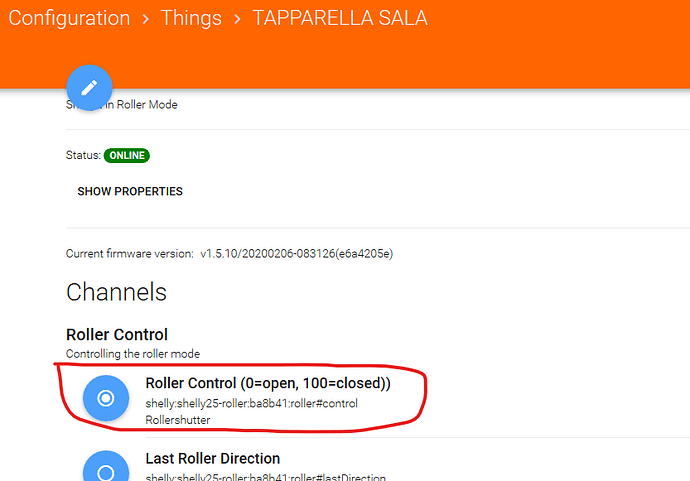Click the Rollershutter item type label

[x=179, y=419]
